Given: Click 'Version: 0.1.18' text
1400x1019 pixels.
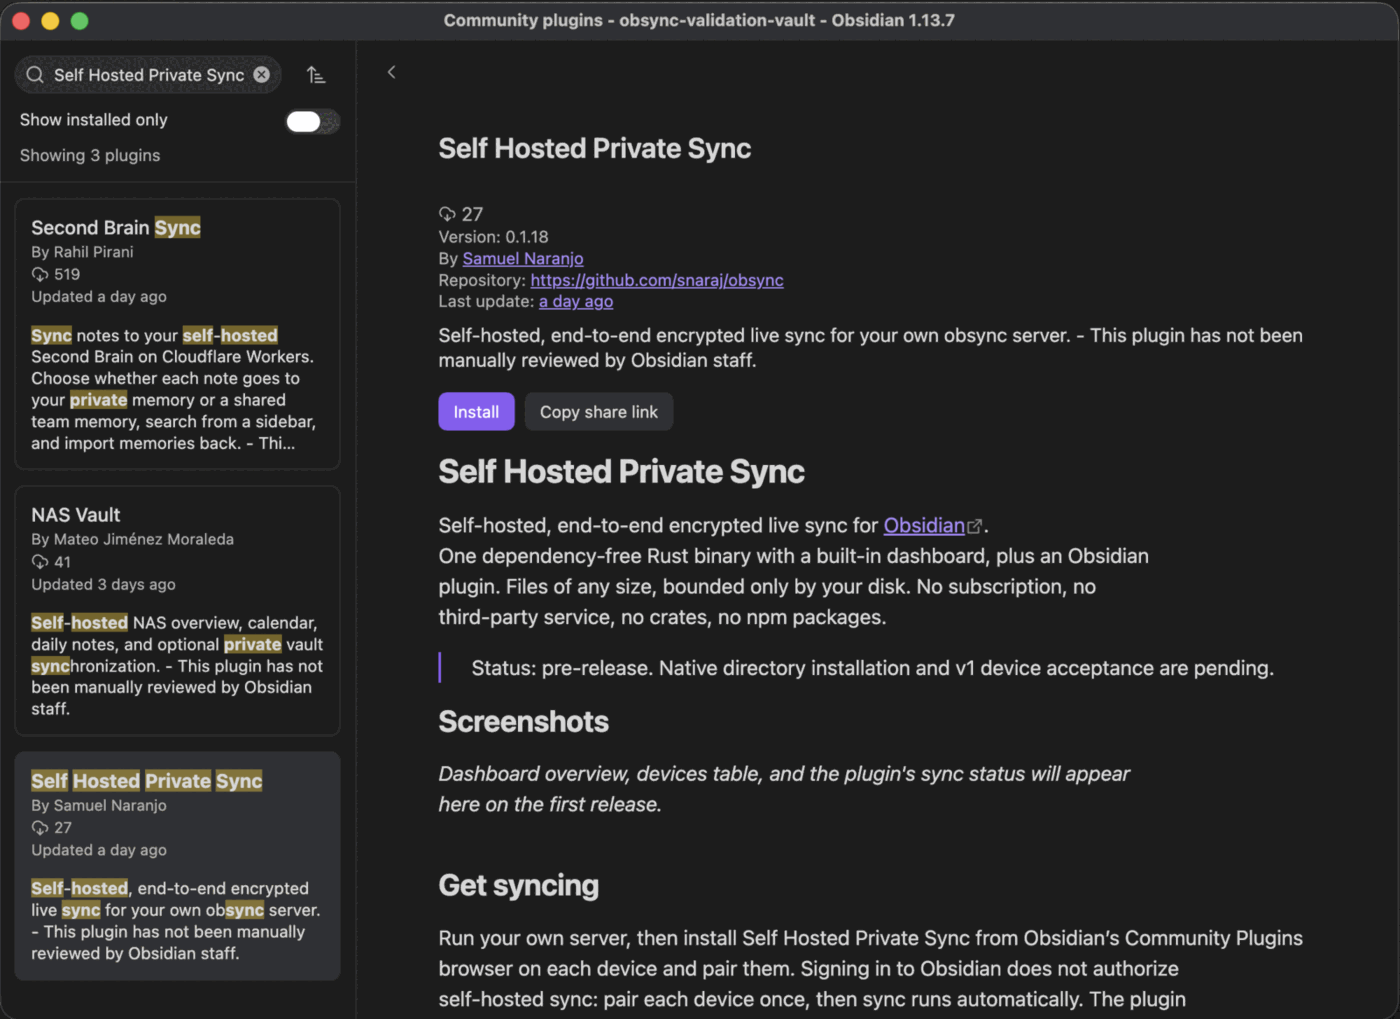Looking at the screenshot, I should (x=493, y=237).
